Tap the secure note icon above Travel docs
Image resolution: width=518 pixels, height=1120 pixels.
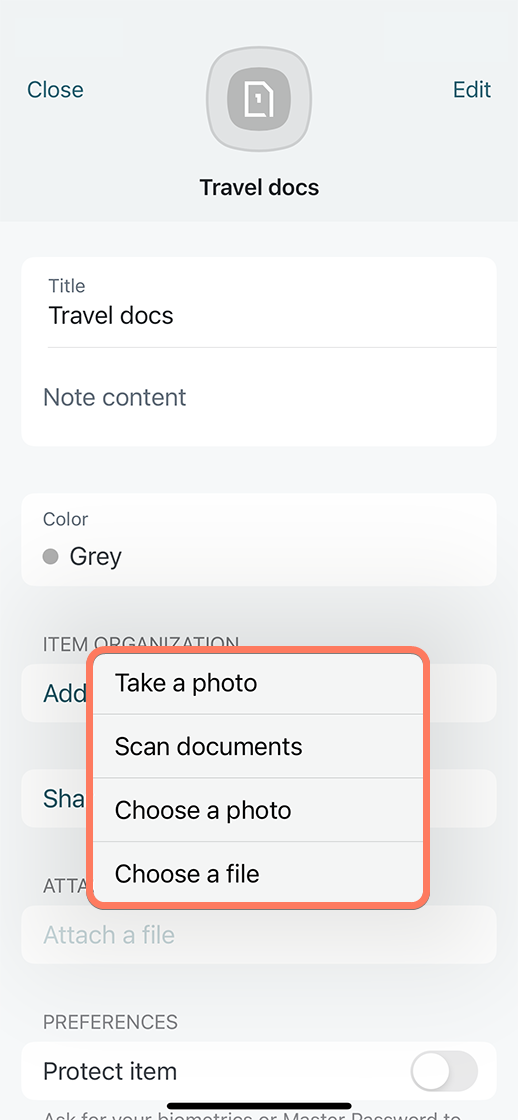(x=259, y=99)
